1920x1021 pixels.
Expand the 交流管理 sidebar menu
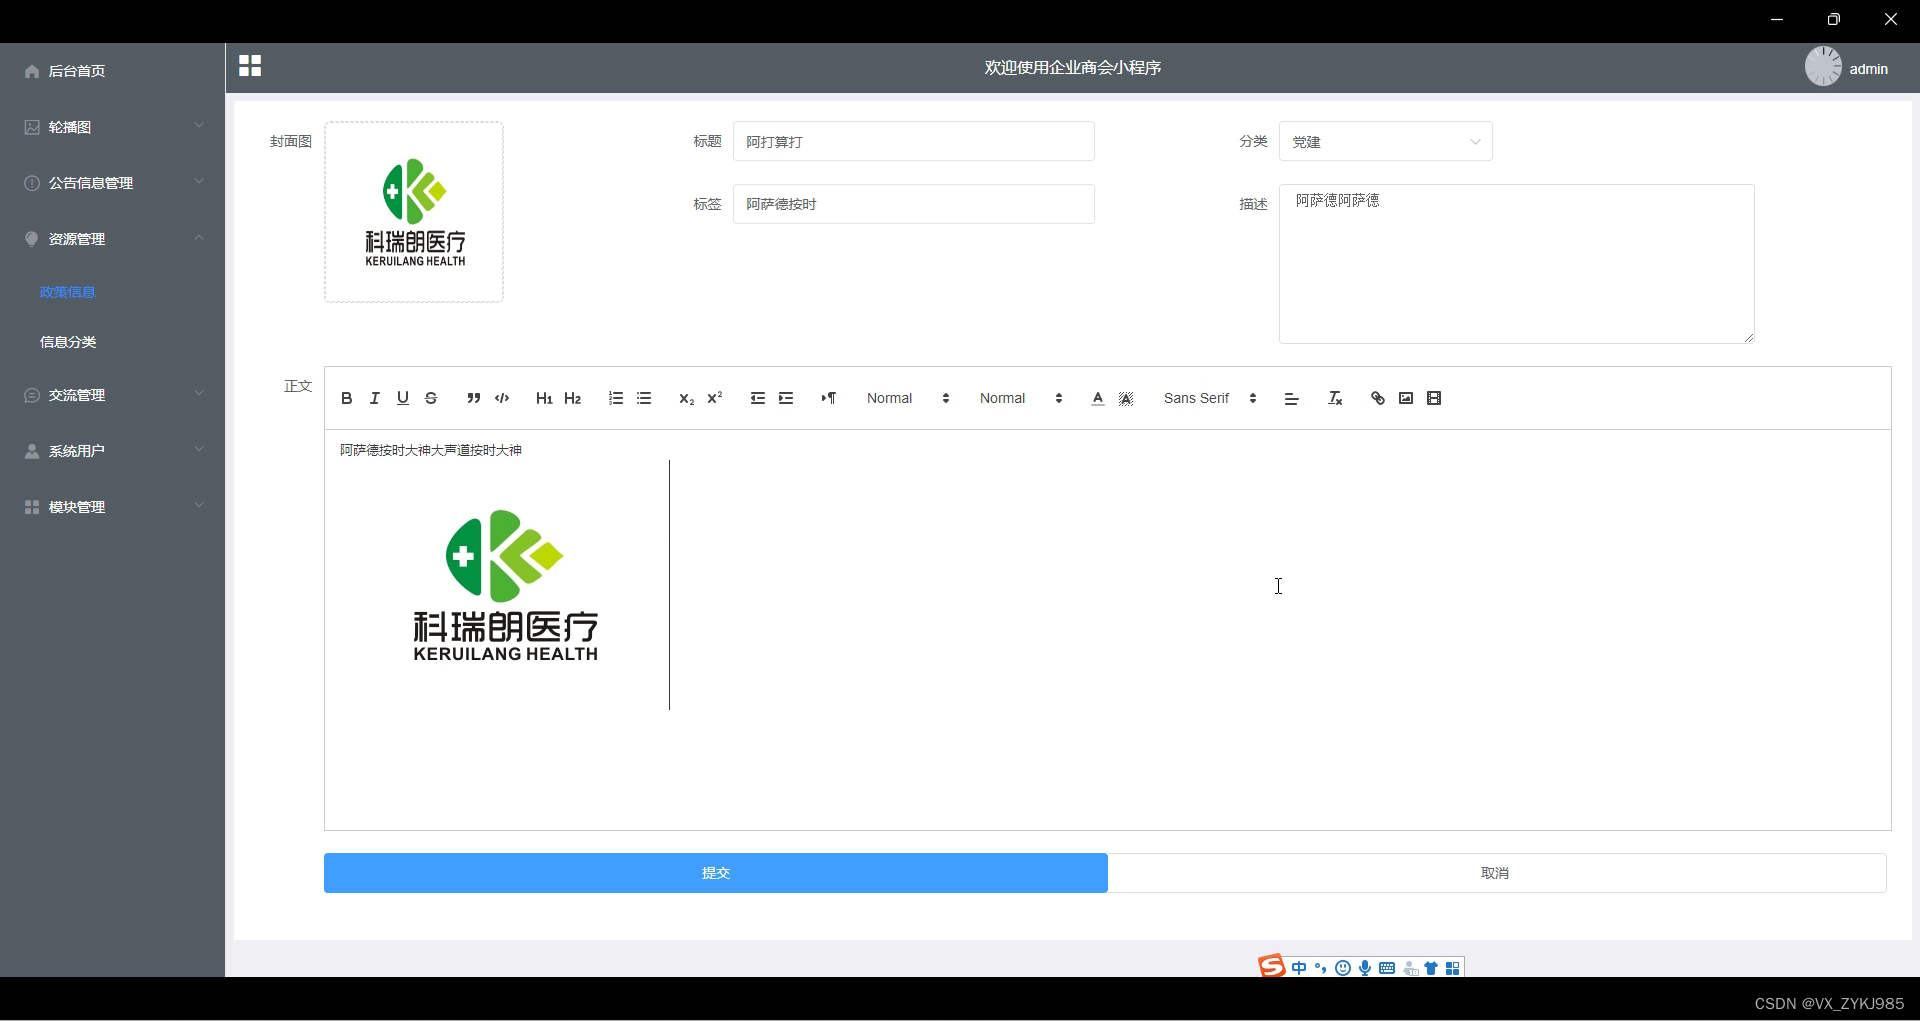click(x=112, y=395)
